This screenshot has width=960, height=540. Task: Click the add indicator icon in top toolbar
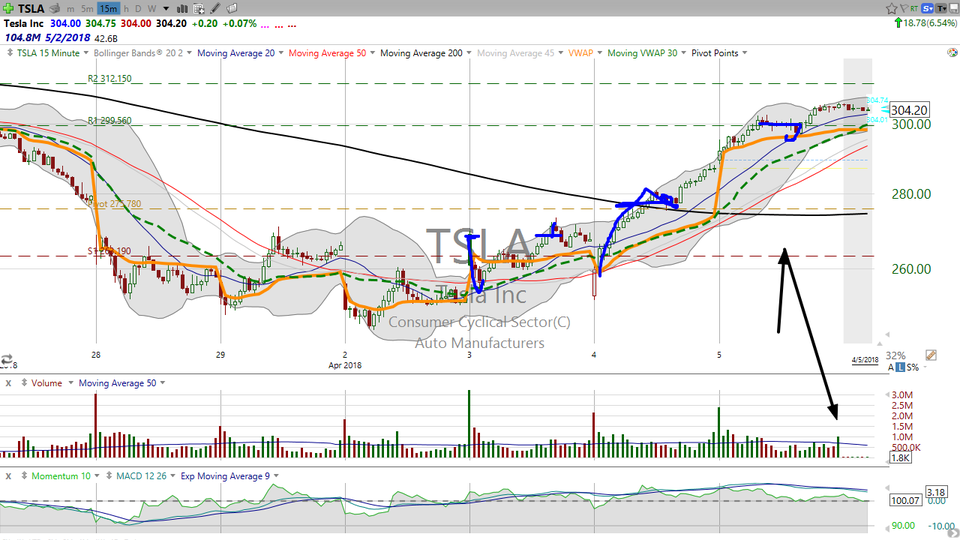coord(199,9)
